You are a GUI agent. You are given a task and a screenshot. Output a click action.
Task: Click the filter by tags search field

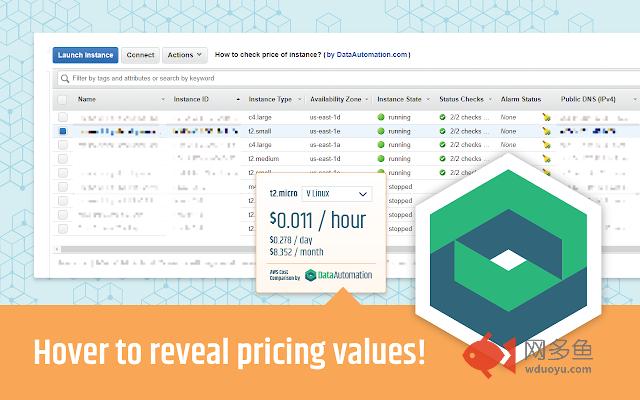[300, 77]
